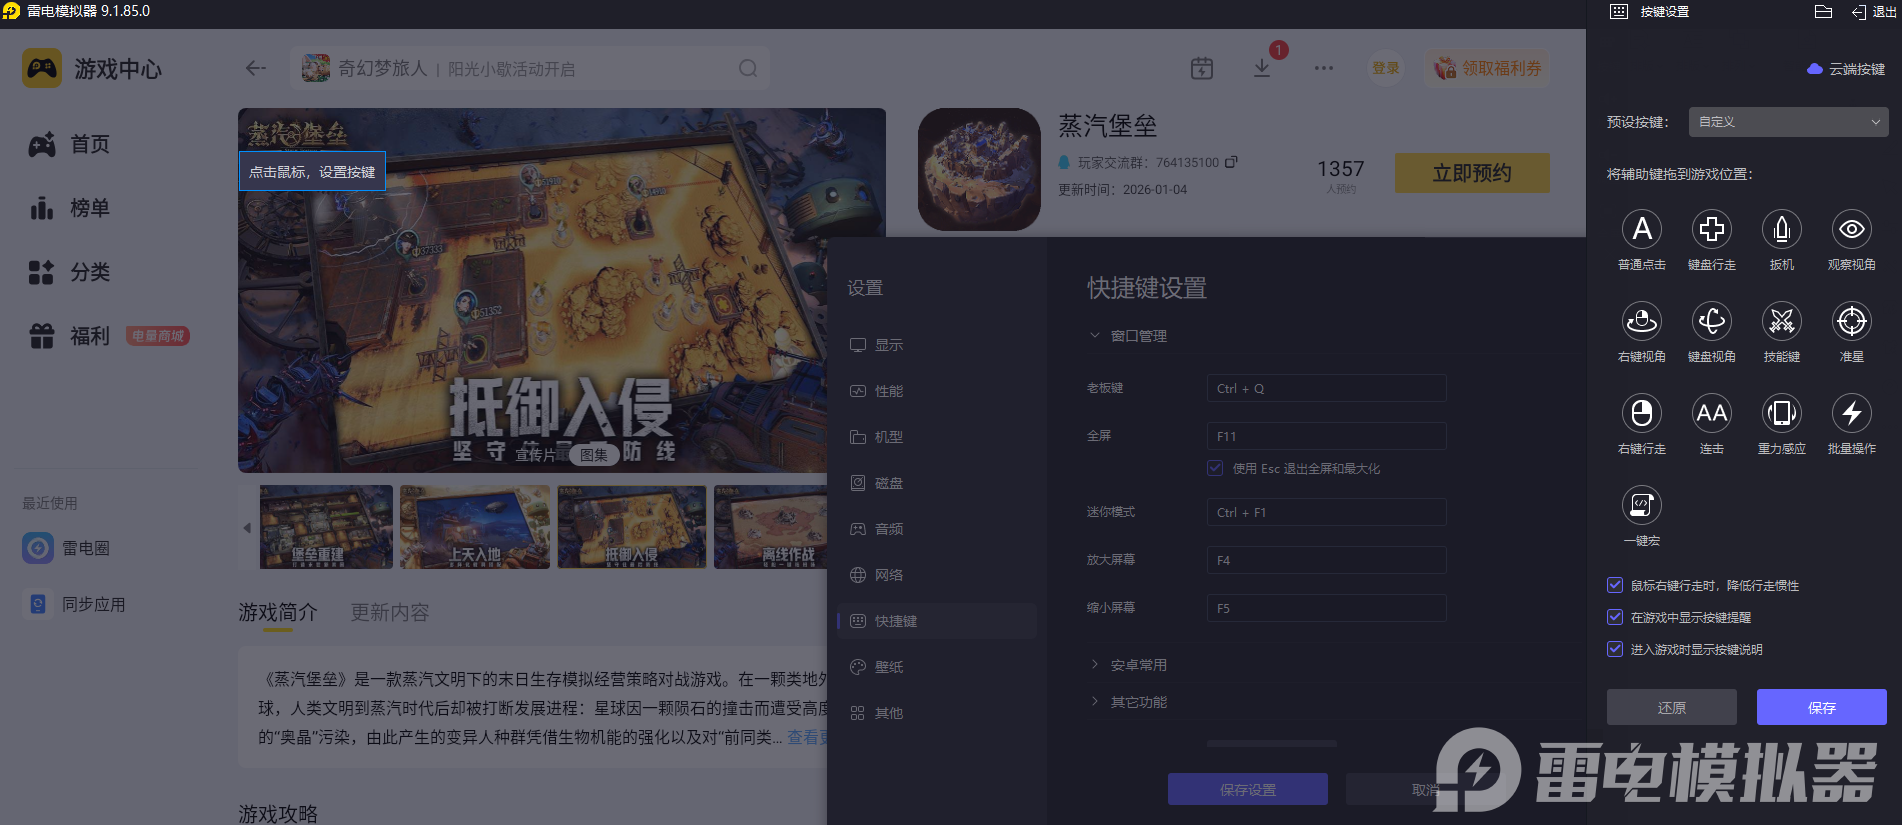Open 性能 settings category
This screenshot has height=825, width=1902.
(937, 391)
